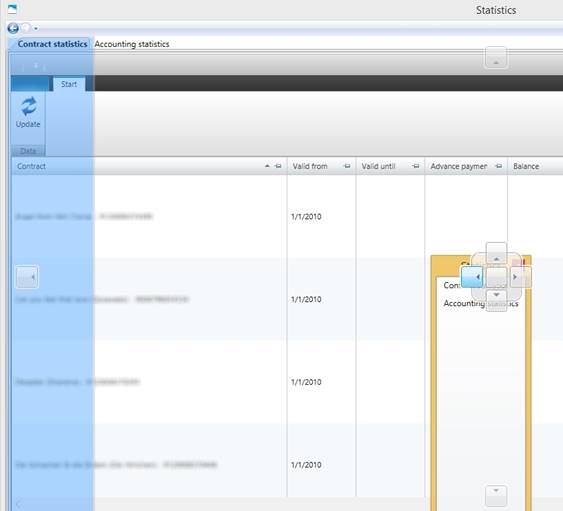Choose the left edge docking target
563x511 pixels.
(x=27, y=277)
